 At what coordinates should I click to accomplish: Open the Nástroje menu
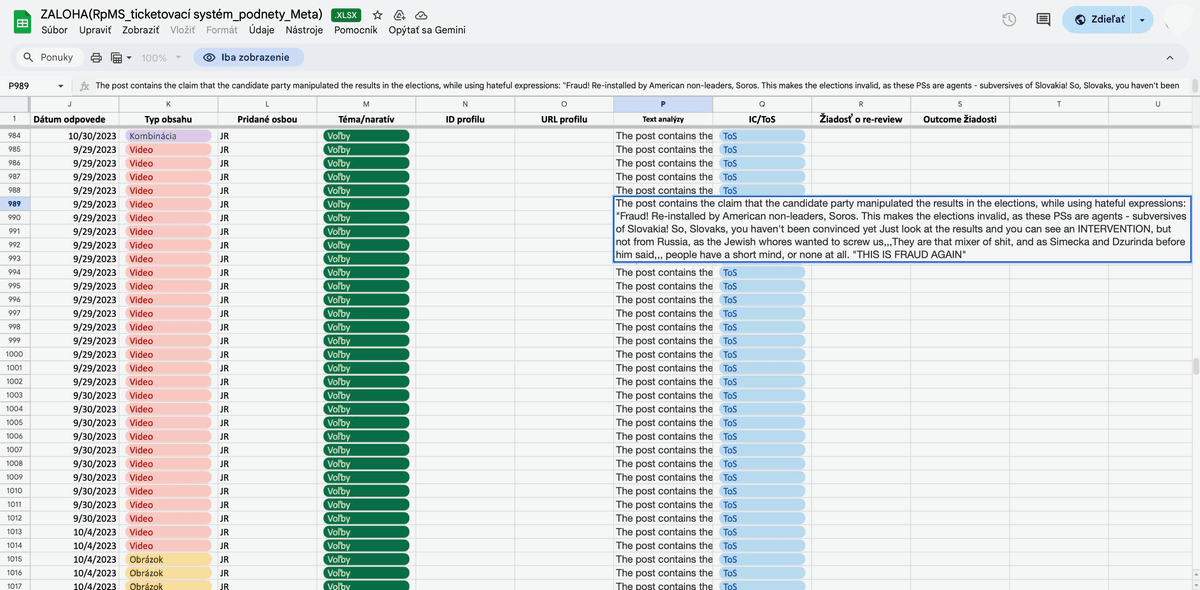click(304, 30)
